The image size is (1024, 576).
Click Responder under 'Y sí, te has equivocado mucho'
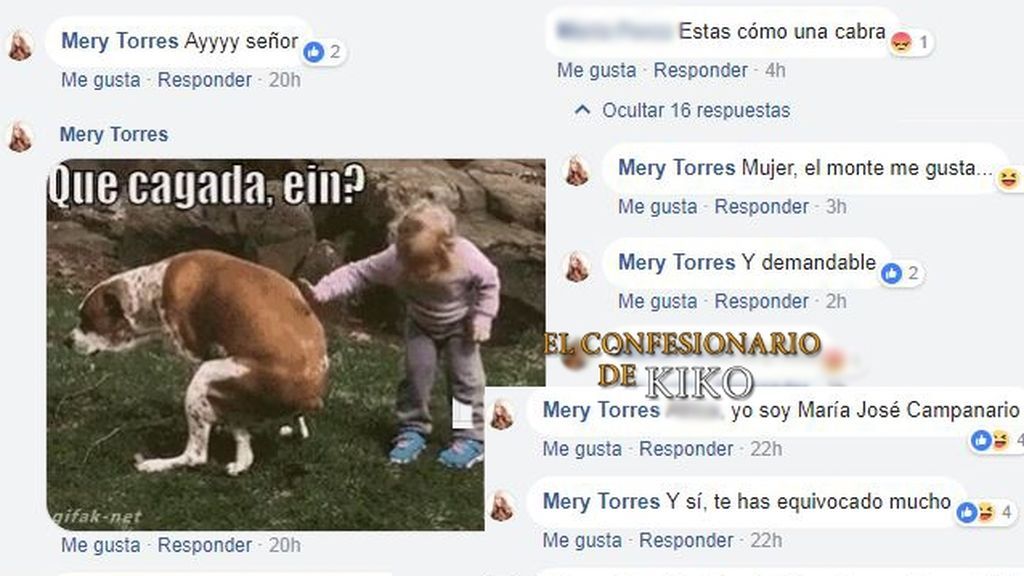coord(686,540)
